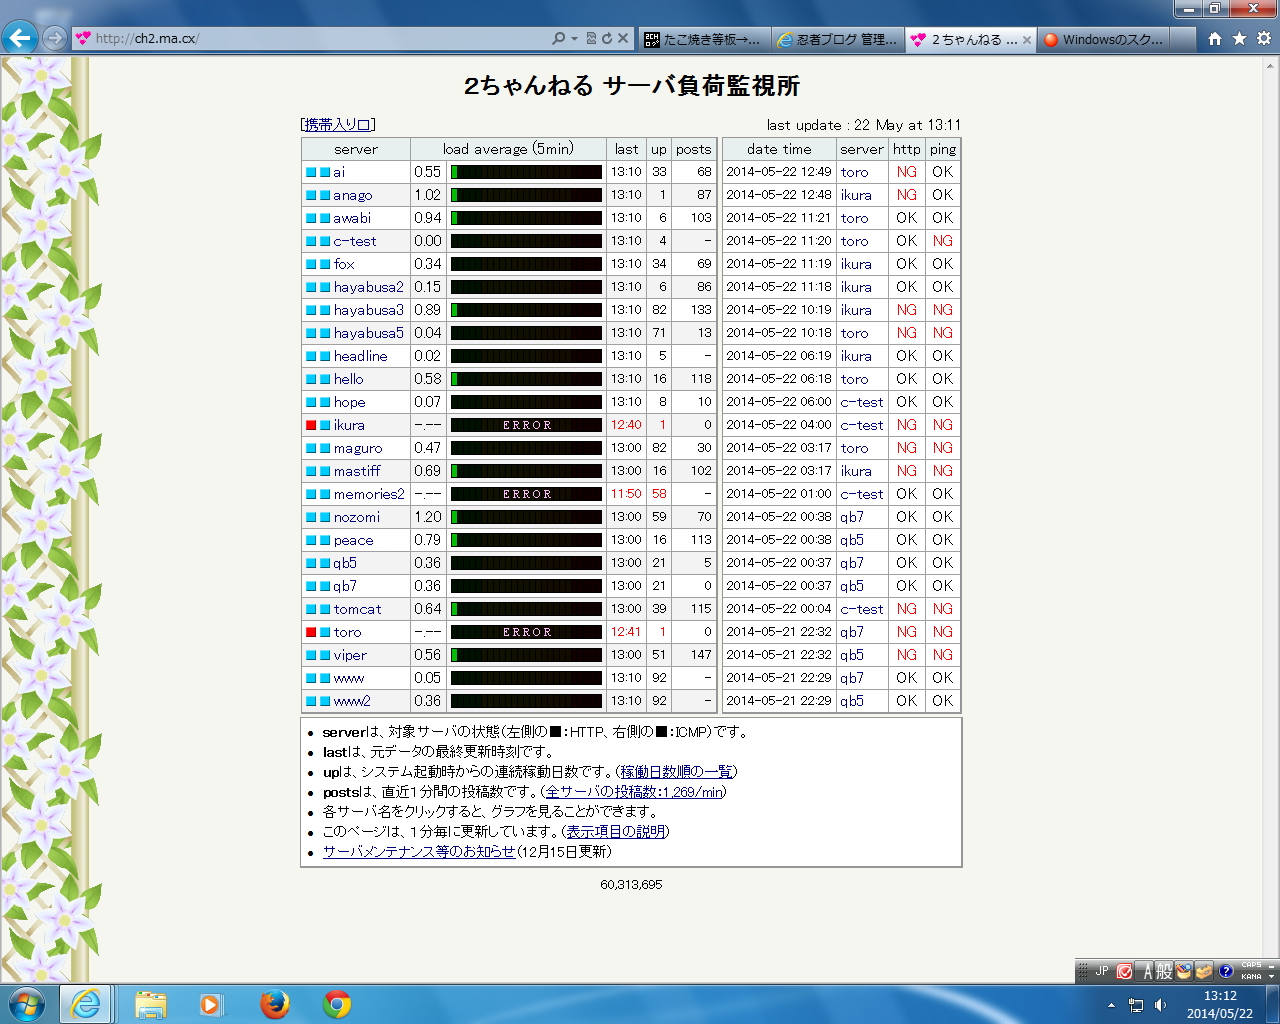1280x1024 pixels.
Task: Open Windows Explorer from the taskbar
Action: click(x=151, y=1004)
